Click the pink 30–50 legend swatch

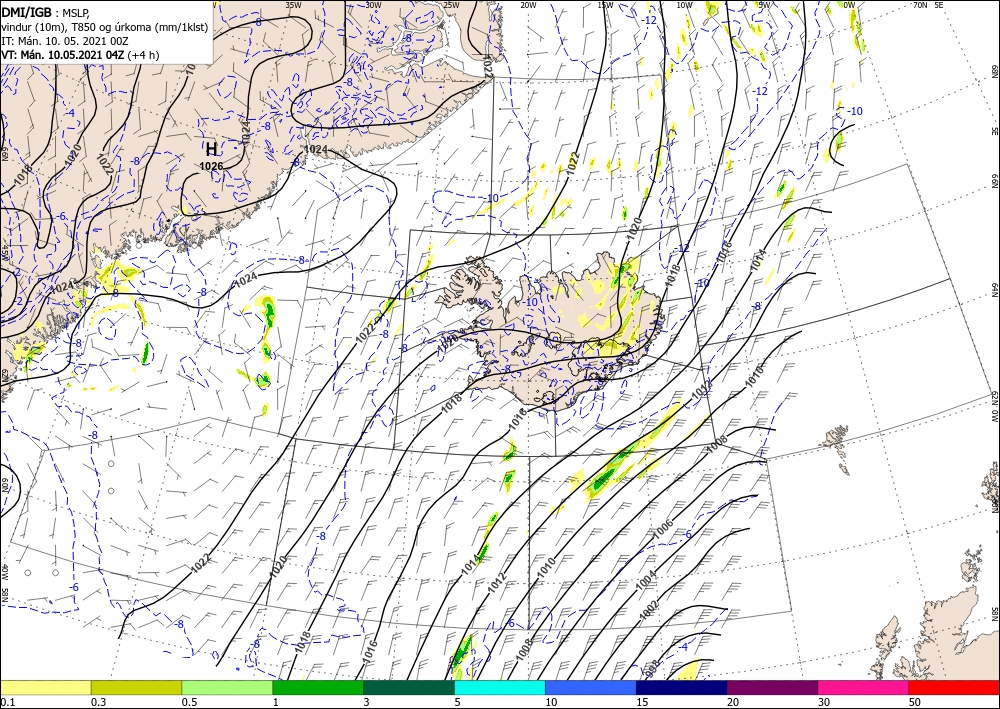tap(864, 687)
